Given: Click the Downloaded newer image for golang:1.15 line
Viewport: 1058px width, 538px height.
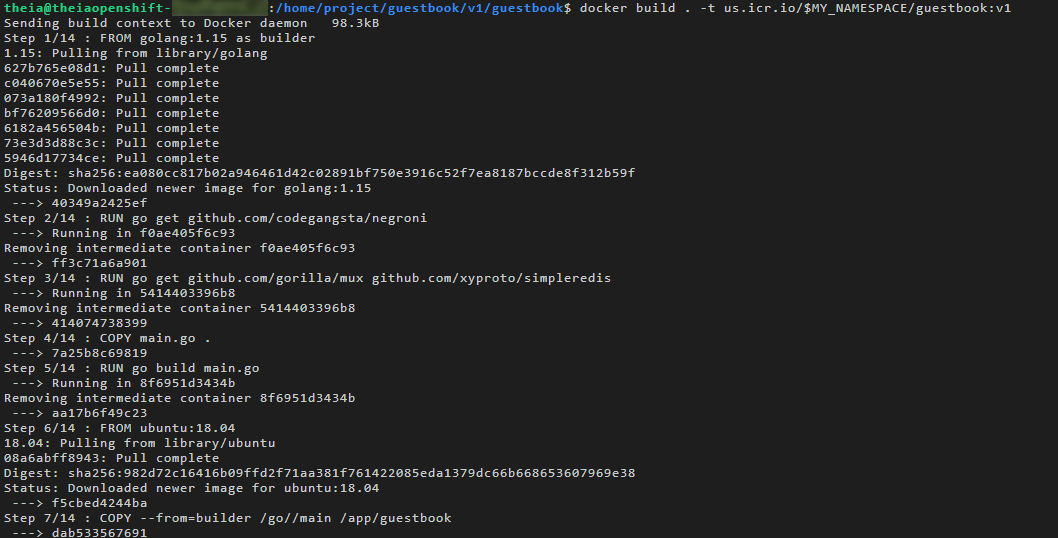Looking at the screenshot, I should 187,188.
